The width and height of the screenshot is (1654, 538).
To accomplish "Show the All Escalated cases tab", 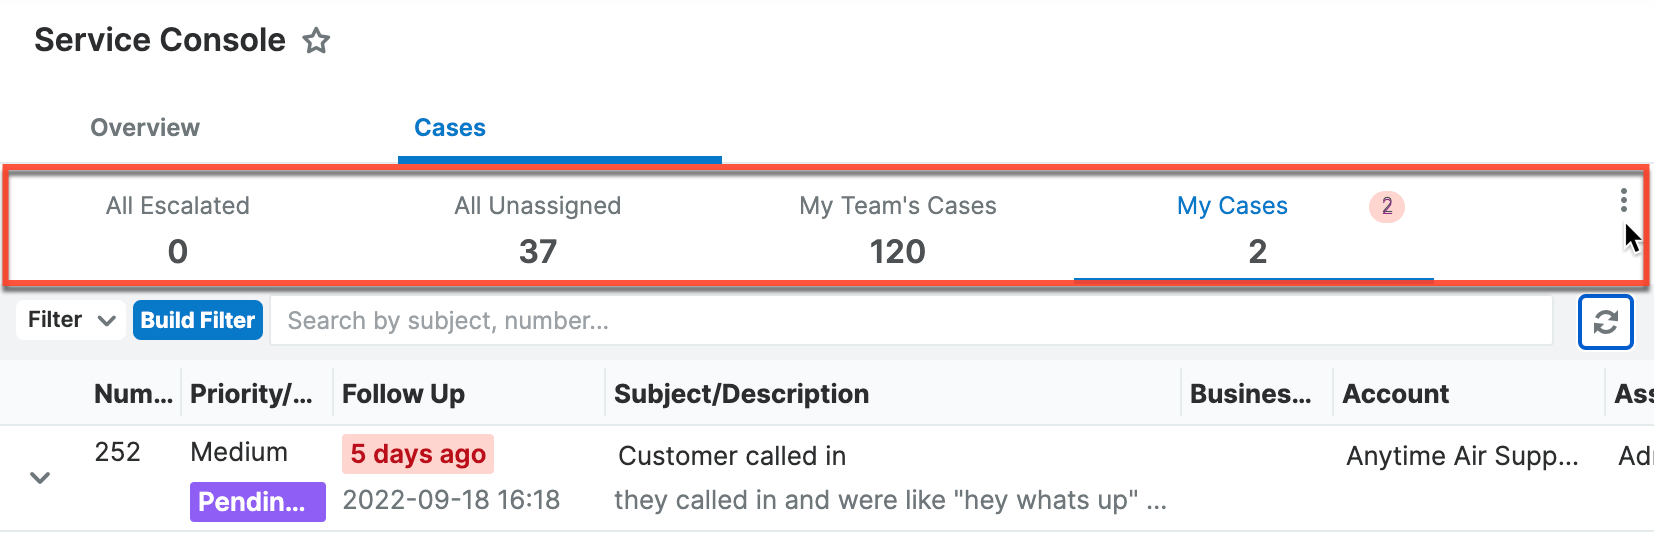I will click(178, 227).
